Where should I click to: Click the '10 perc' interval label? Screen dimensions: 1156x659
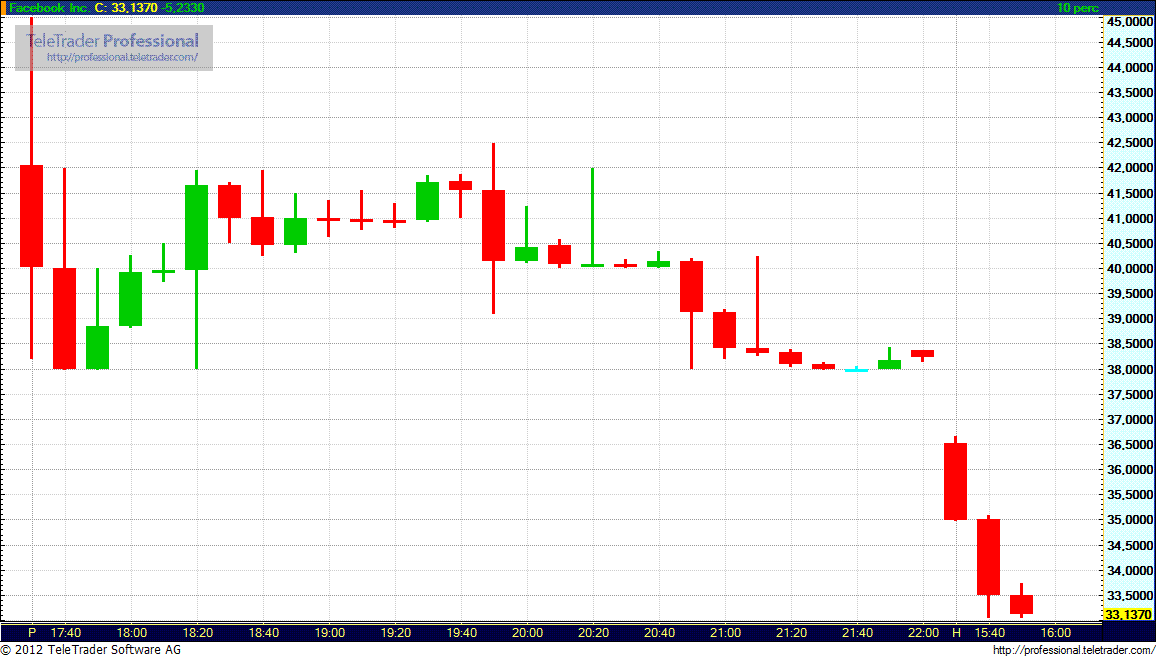tap(1077, 8)
